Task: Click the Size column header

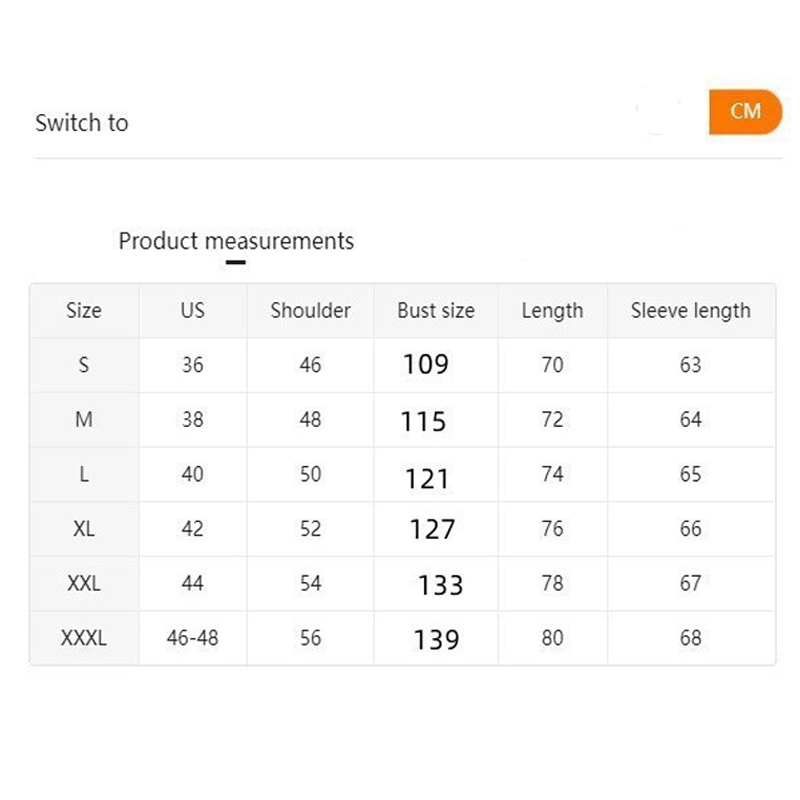Action: click(84, 310)
